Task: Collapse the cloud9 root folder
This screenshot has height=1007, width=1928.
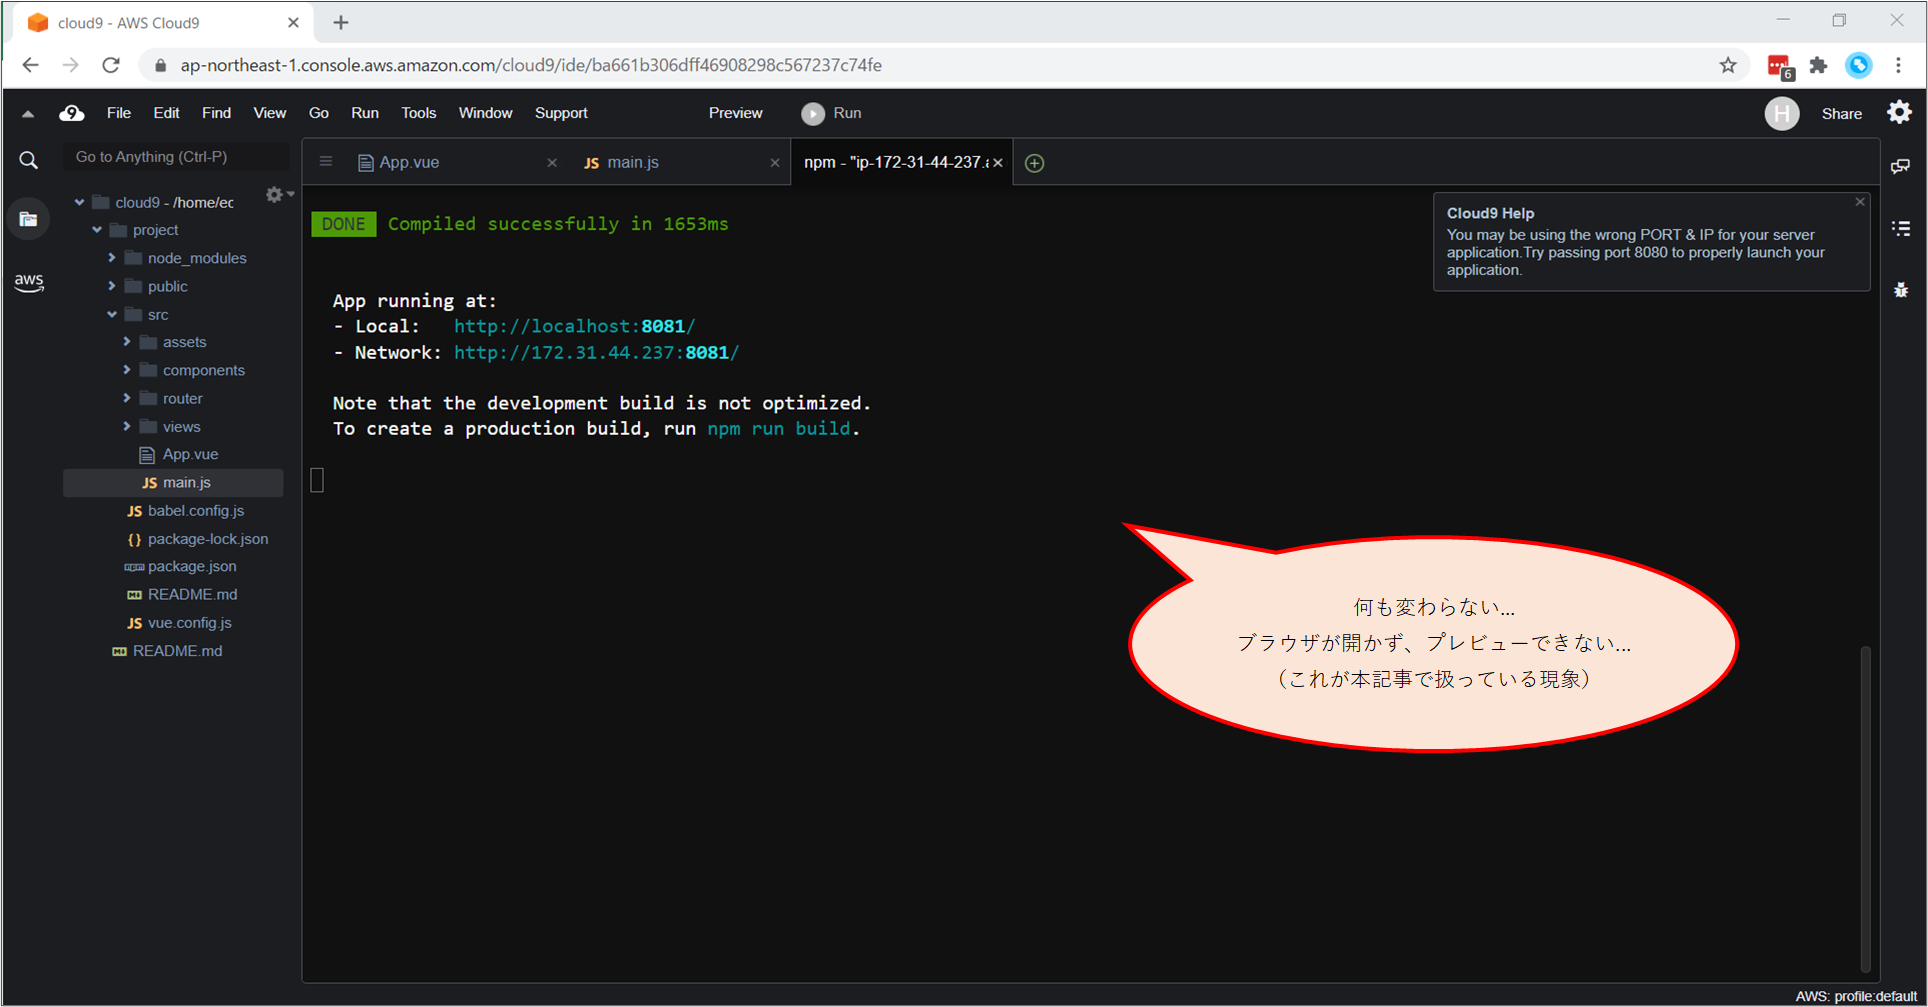Action: point(79,202)
